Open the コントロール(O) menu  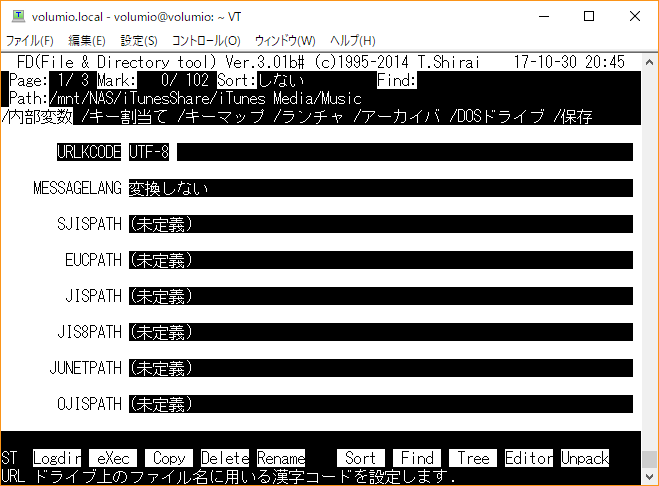pyautogui.click(x=206, y=41)
